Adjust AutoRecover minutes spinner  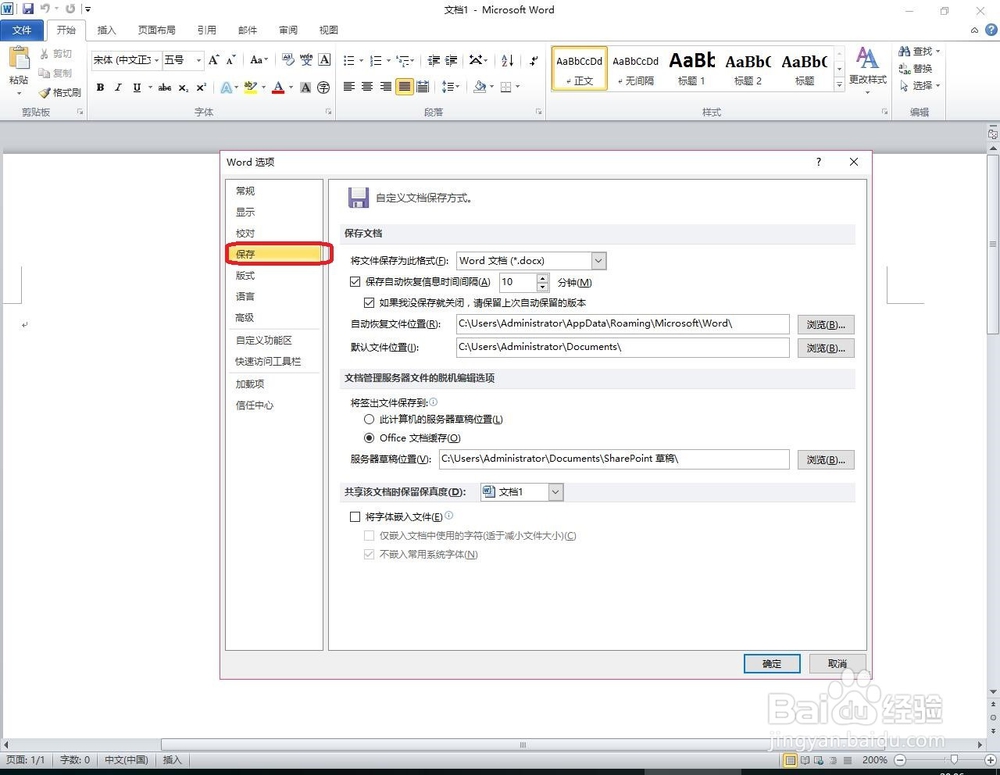(543, 282)
